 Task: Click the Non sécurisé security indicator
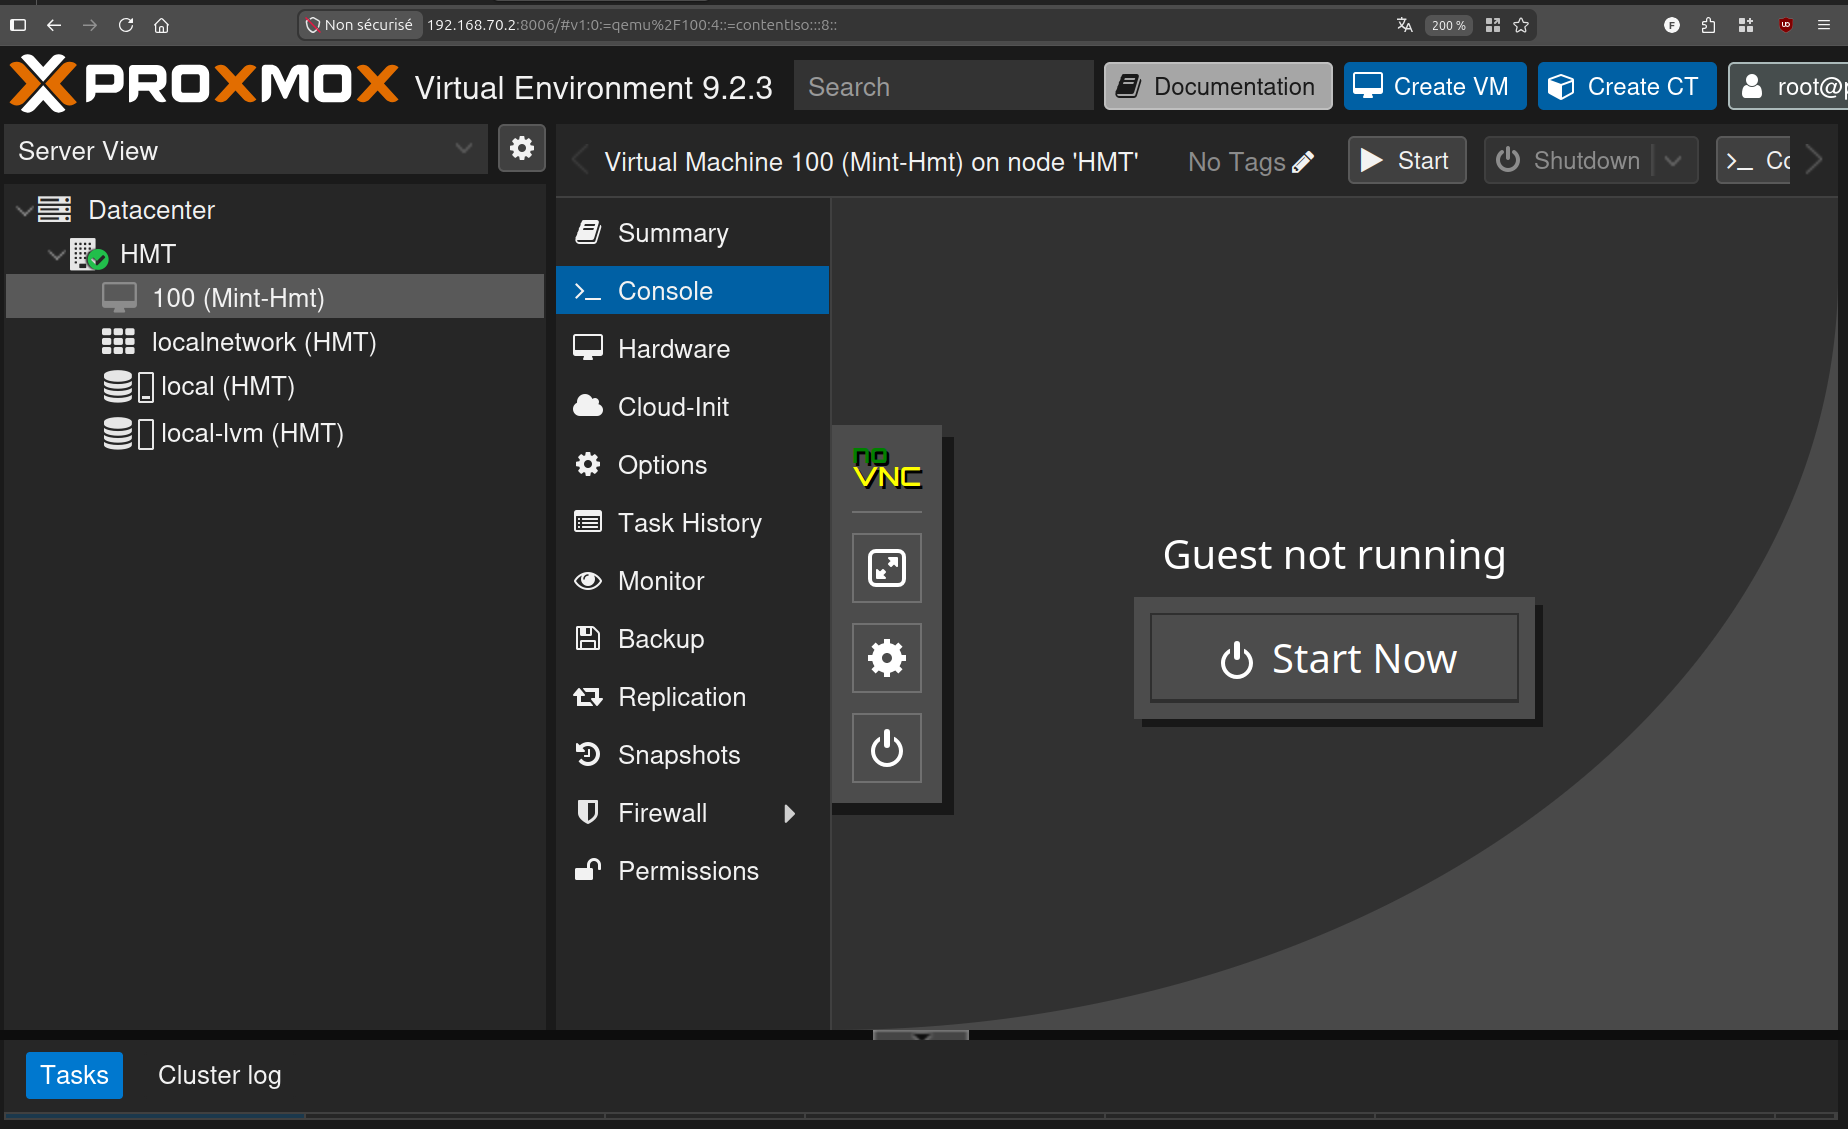coord(359,25)
